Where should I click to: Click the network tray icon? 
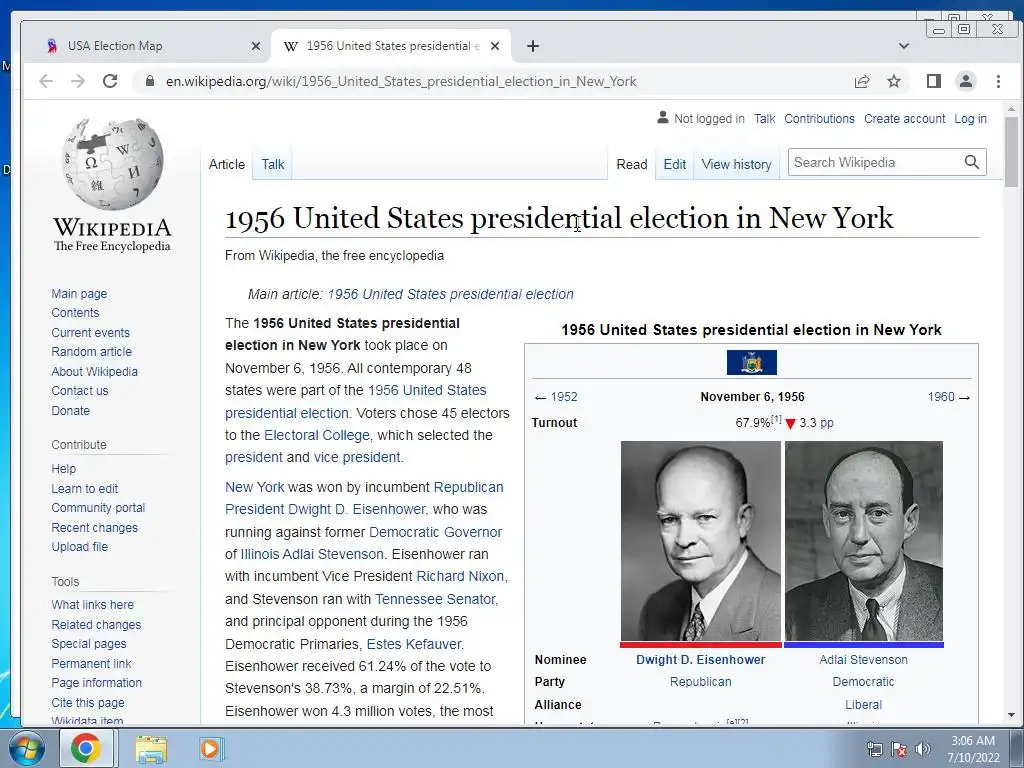click(874, 749)
